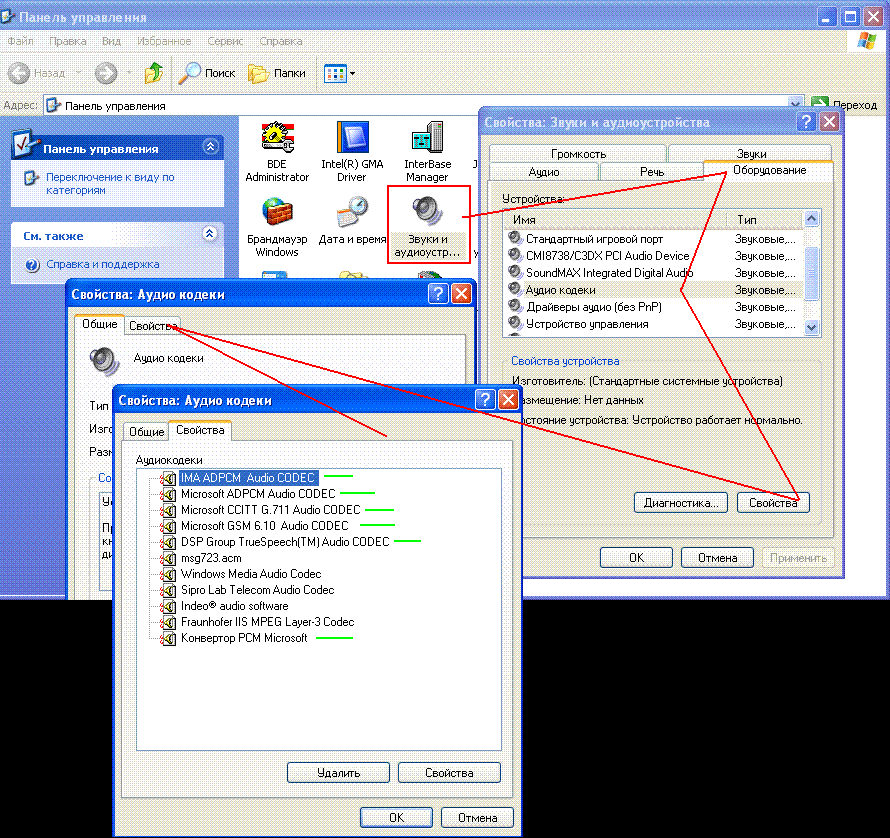
Task: Switch to the Громкость tab
Action: (578, 153)
